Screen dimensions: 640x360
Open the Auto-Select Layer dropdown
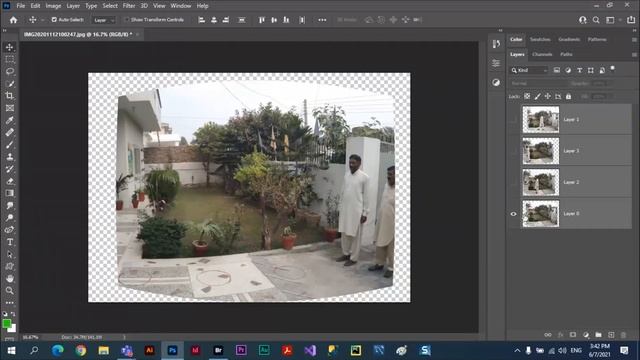(104, 20)
